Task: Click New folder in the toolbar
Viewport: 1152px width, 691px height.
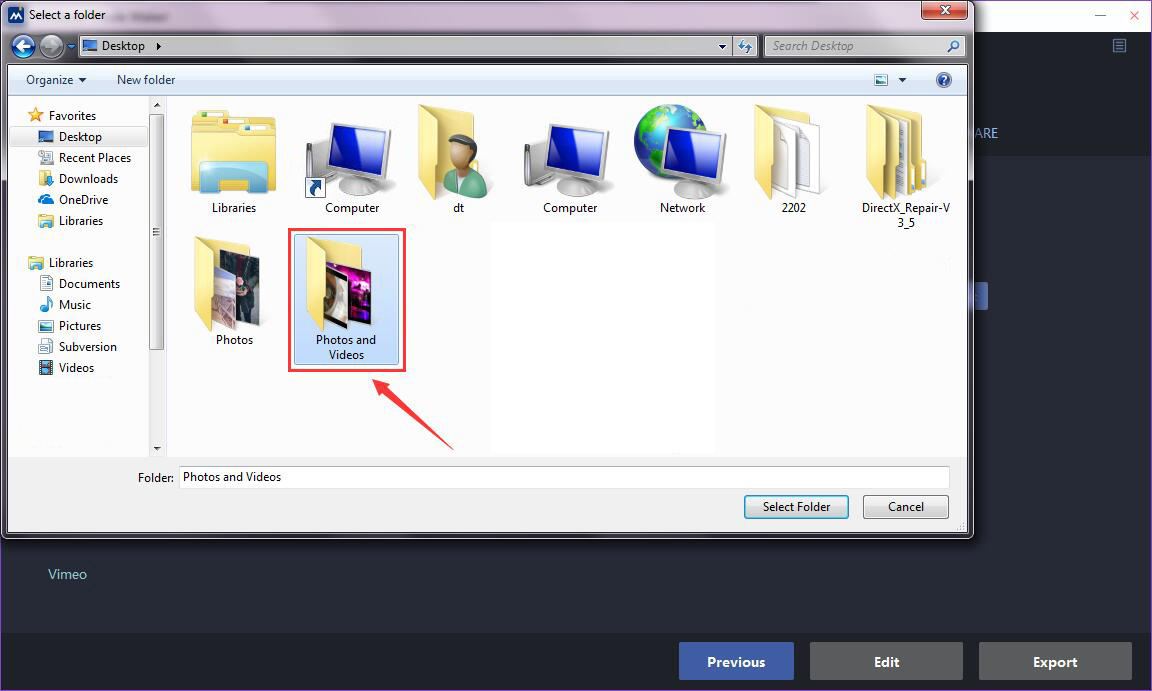Action: 146,80
